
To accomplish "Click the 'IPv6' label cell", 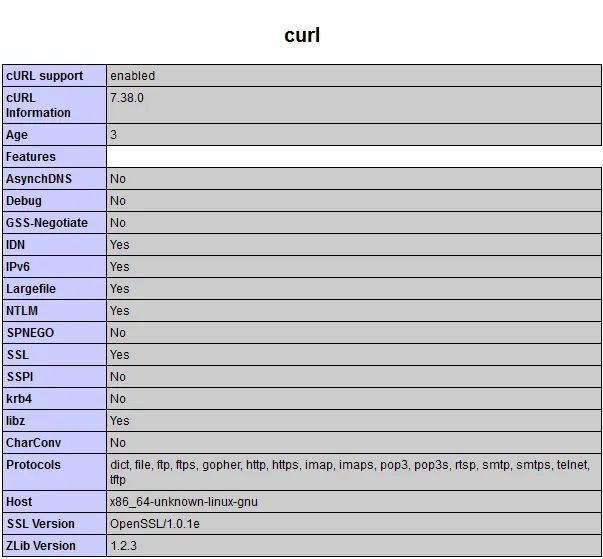I will point(55,267).
